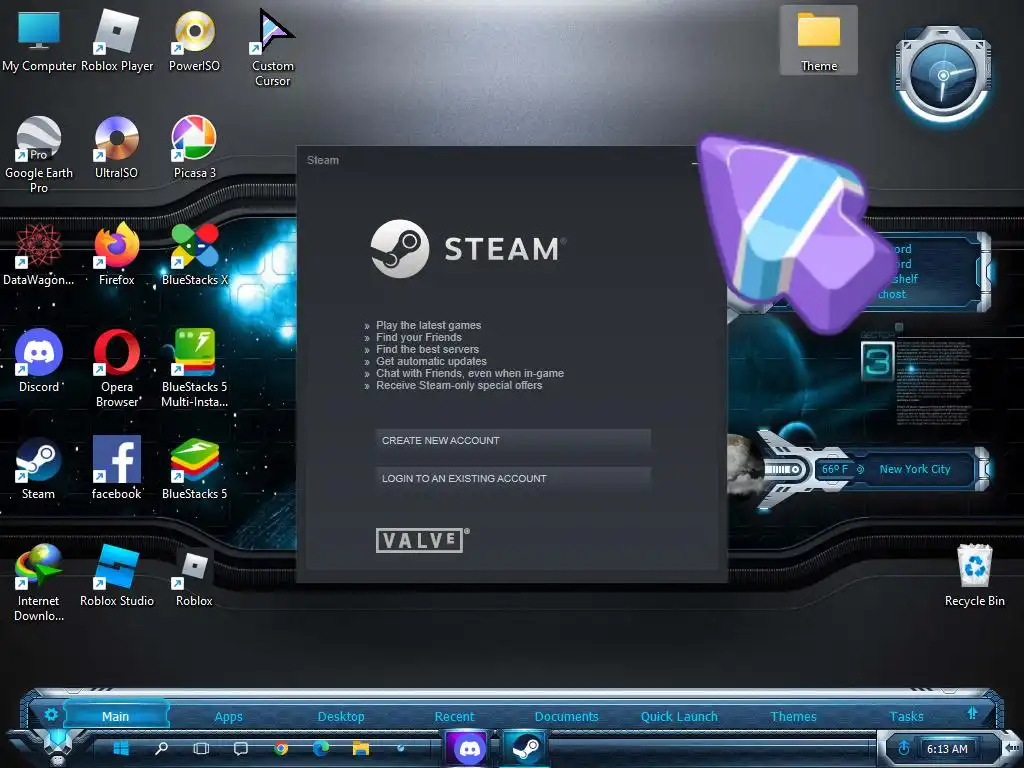
Task: Click the sector 3 number tile widget
Action: (x=877, y=361)
